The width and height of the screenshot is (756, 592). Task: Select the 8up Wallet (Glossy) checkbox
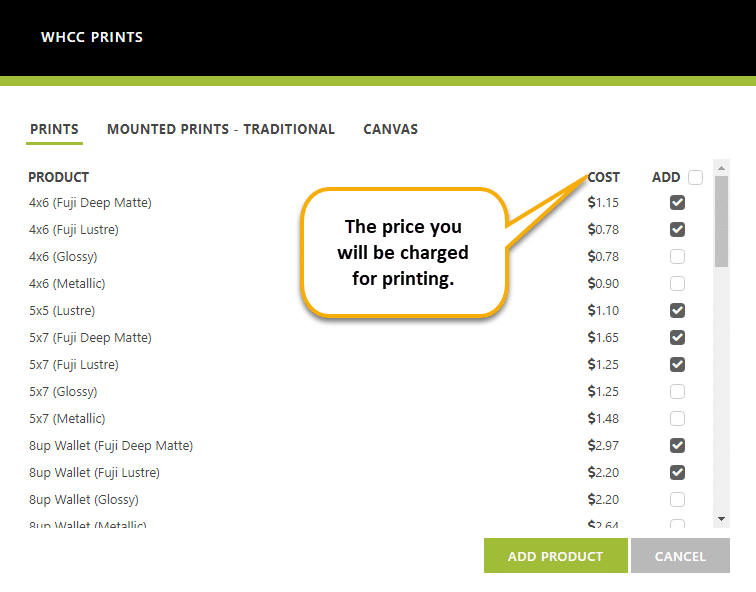click(x=677, y=499)
